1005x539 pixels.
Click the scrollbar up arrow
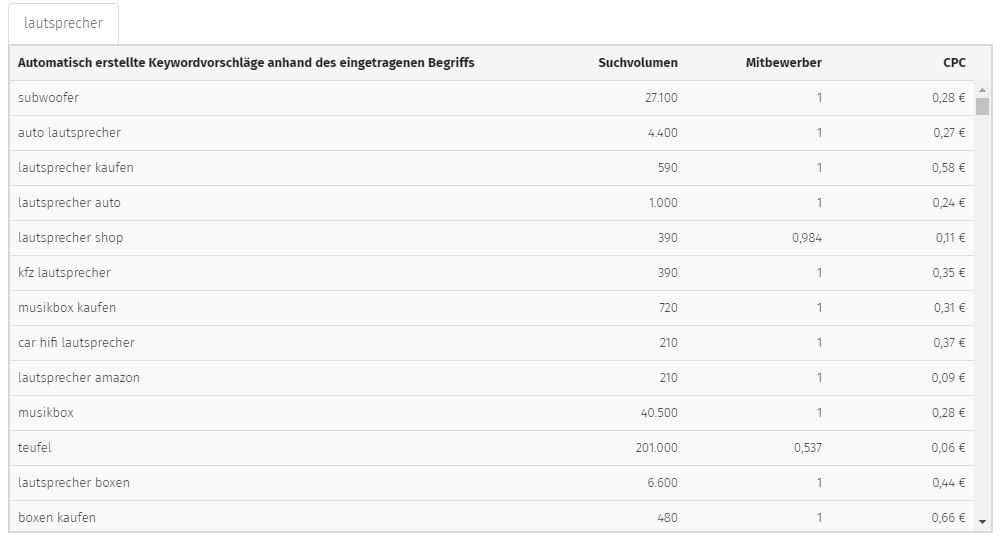[x=982, y=90]
